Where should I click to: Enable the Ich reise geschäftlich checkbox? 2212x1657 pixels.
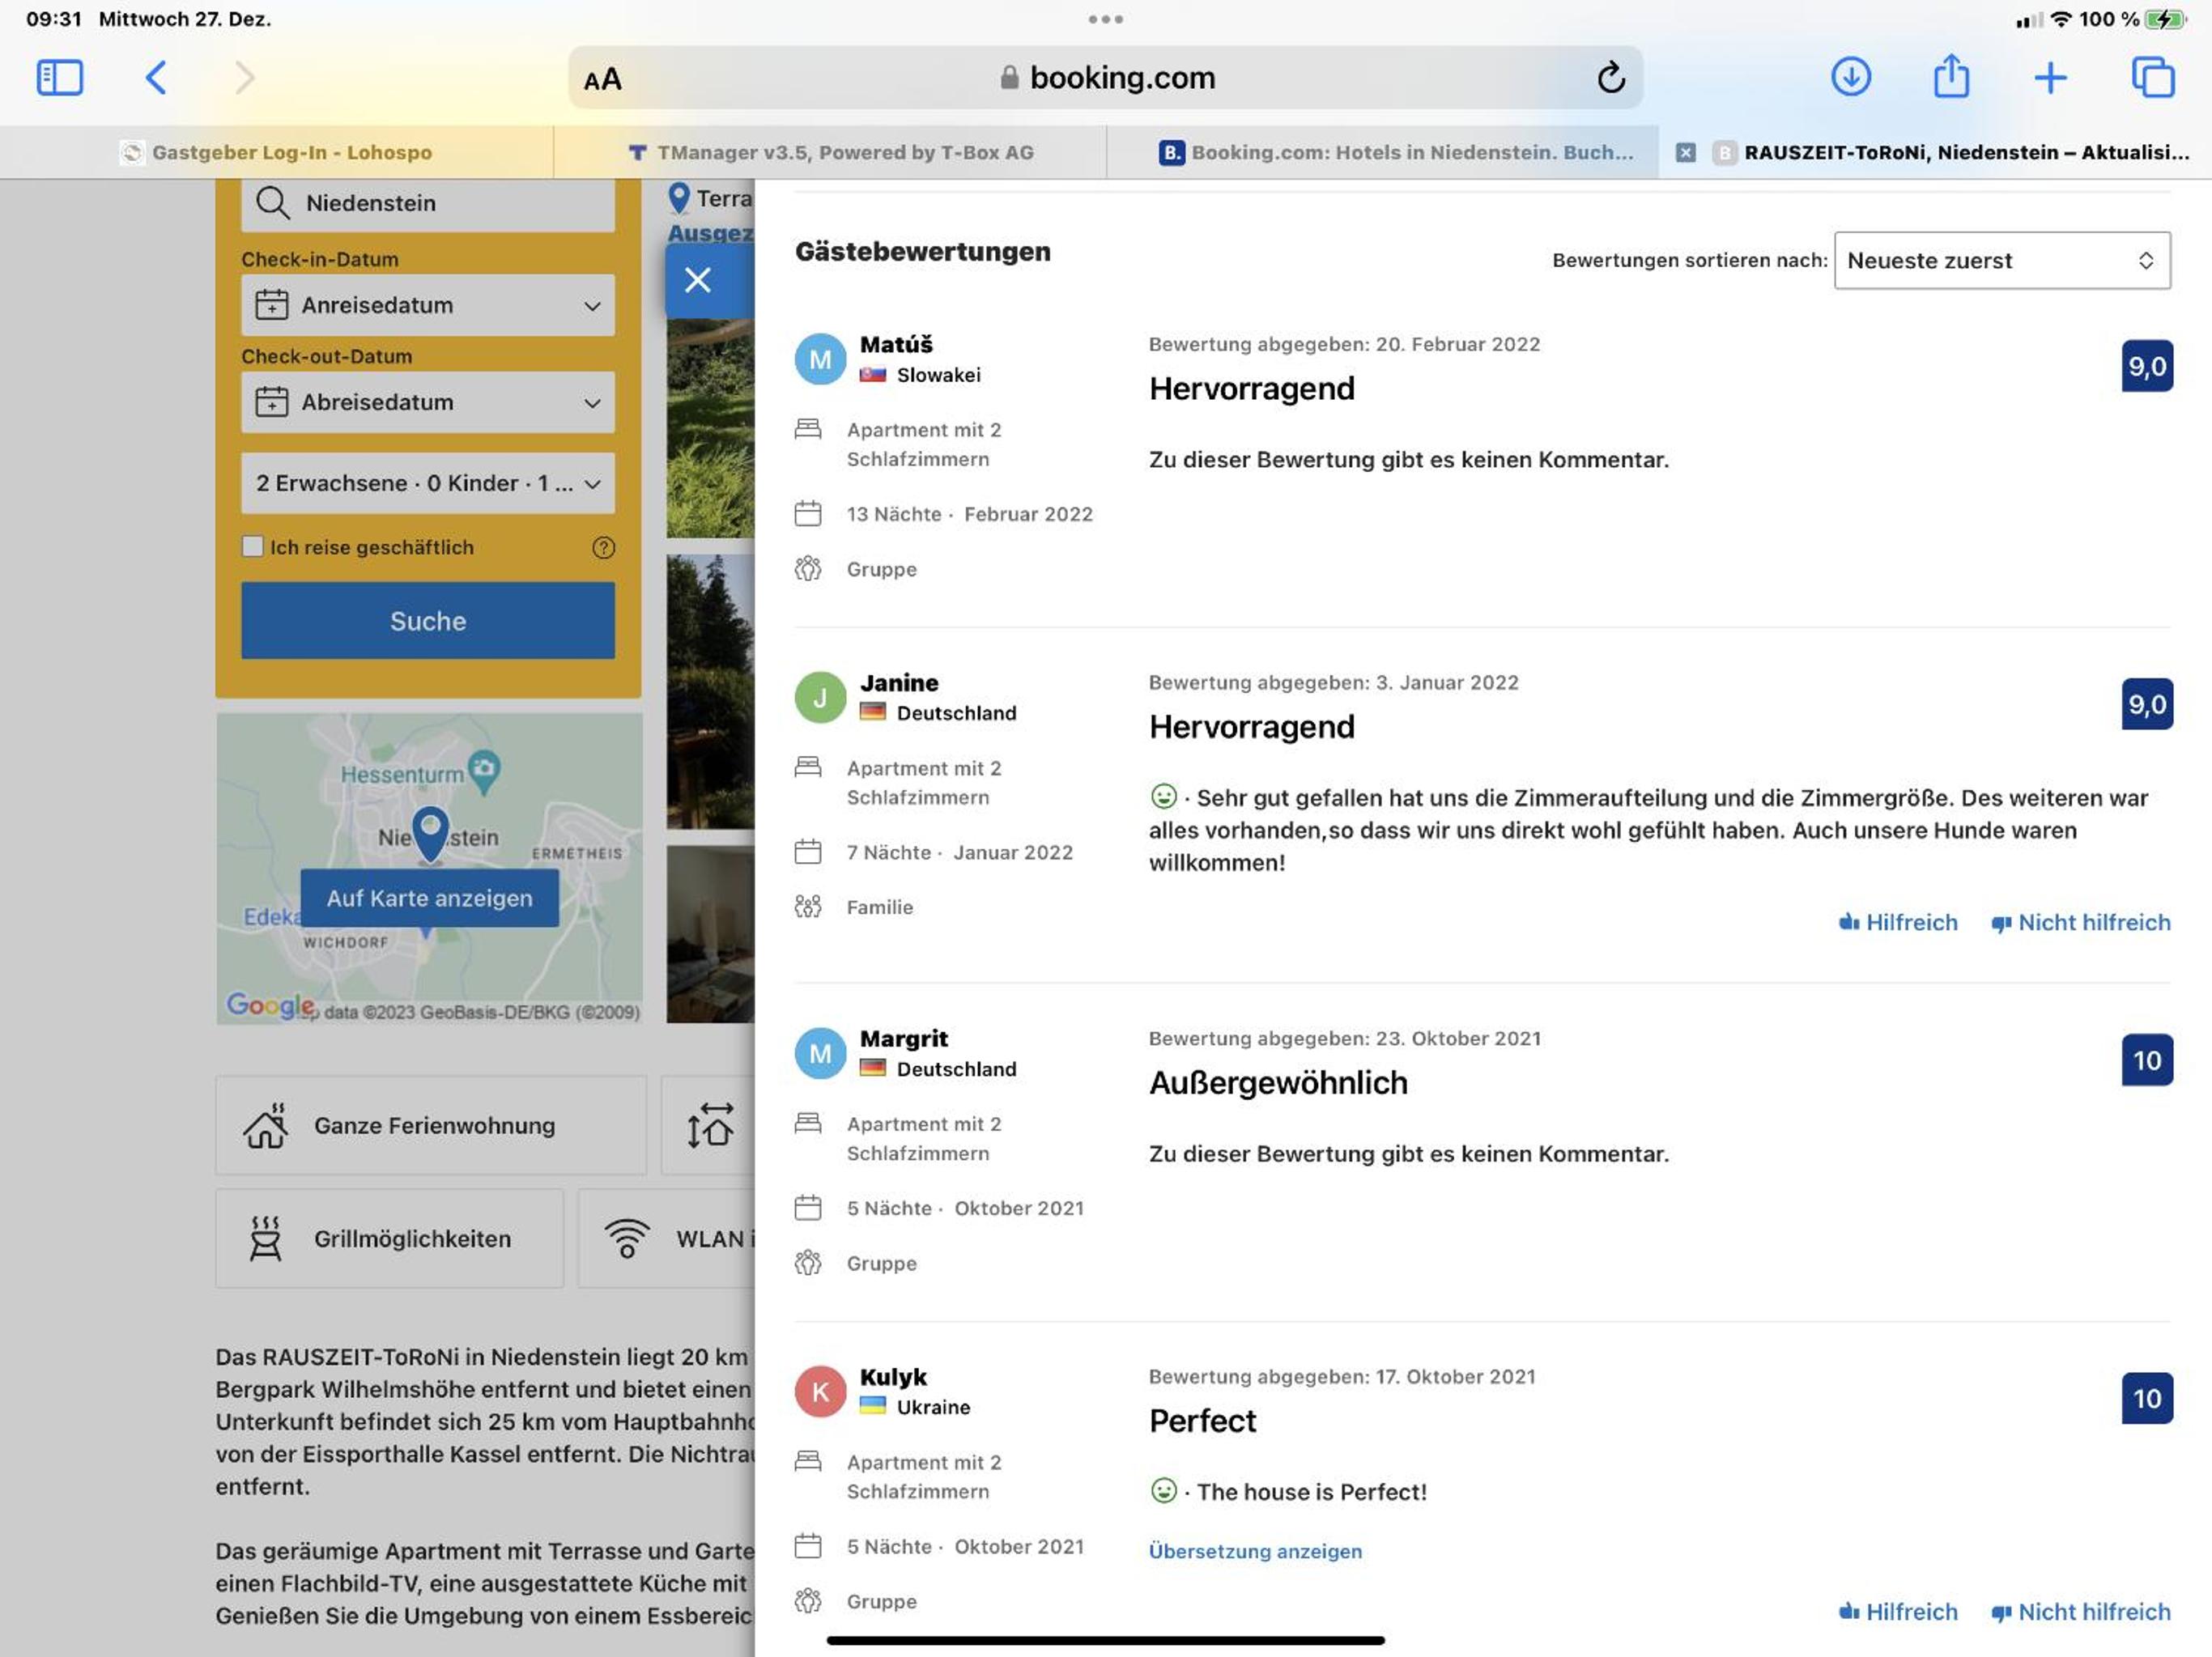coord(252,546)
